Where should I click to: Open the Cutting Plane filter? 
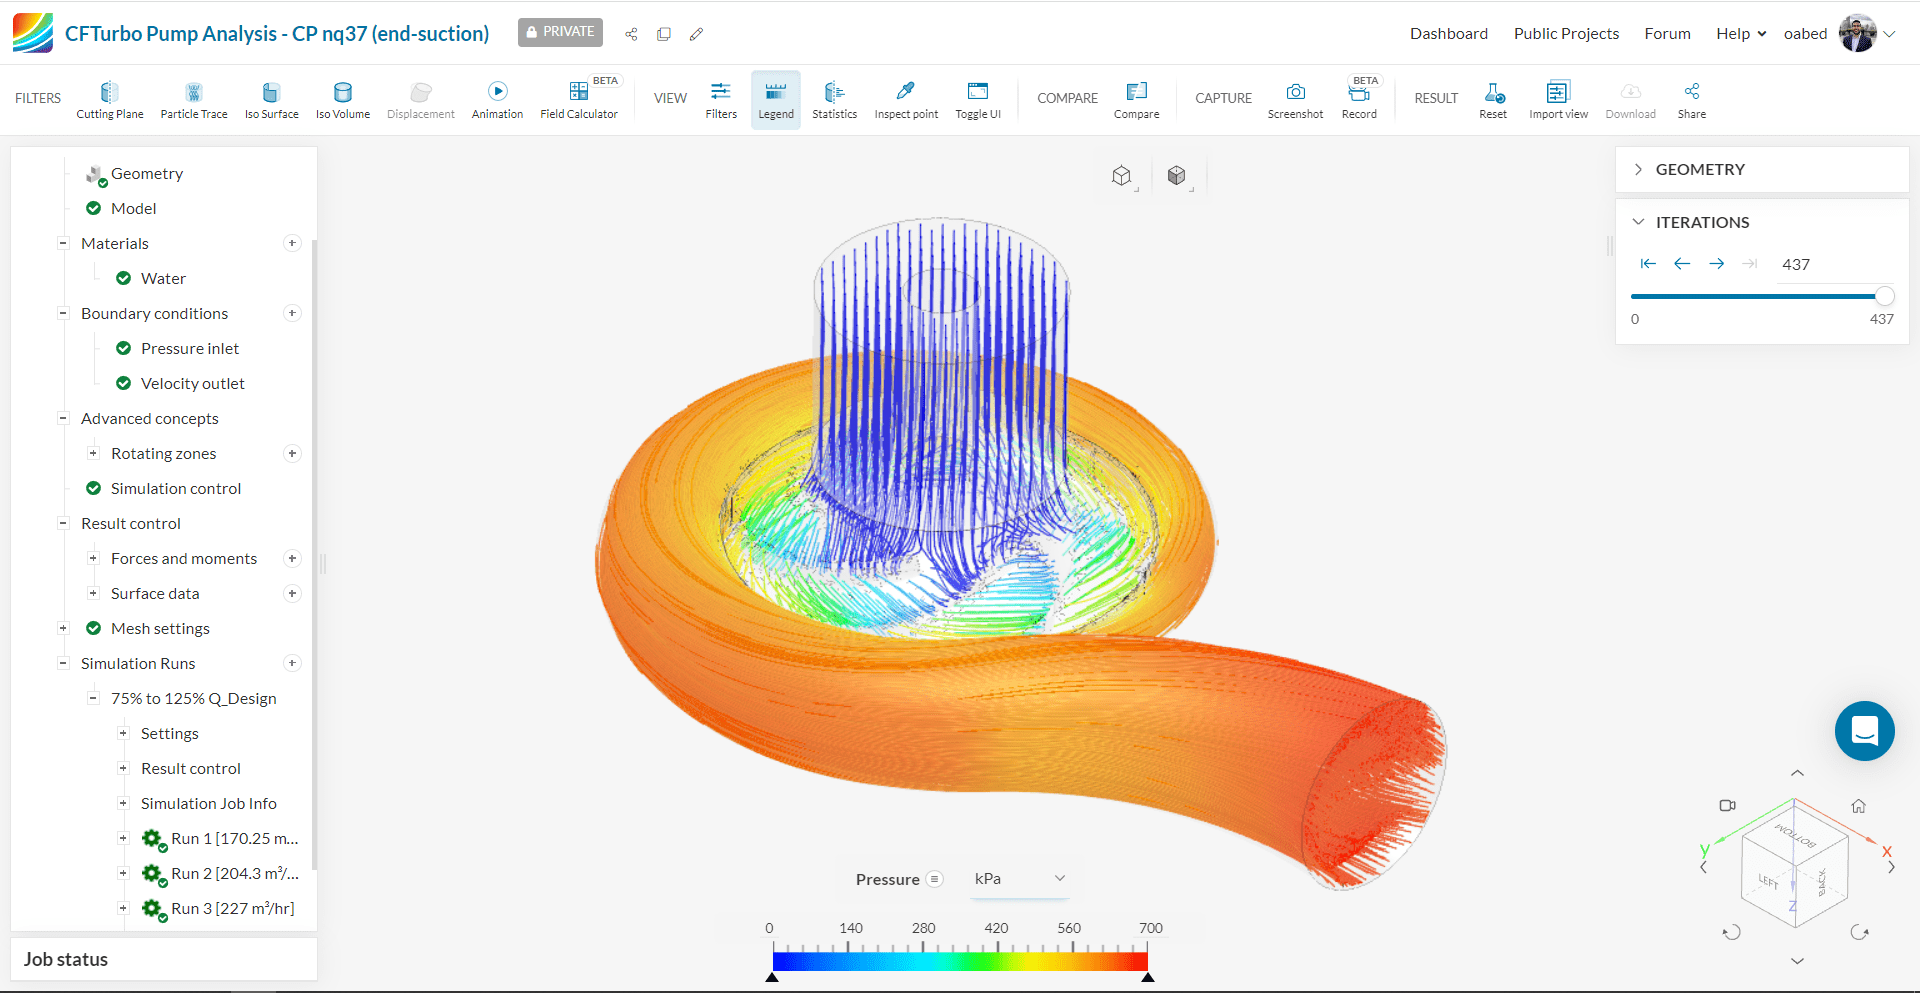pyautogui.click(x=110, y=99)
